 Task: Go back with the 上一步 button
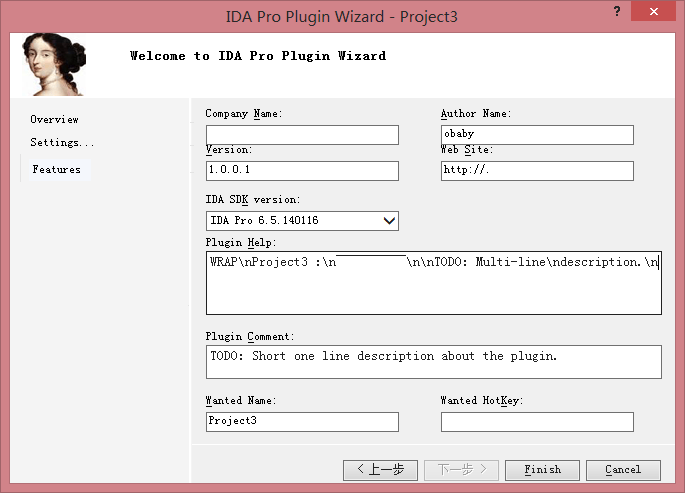[380, 470]
